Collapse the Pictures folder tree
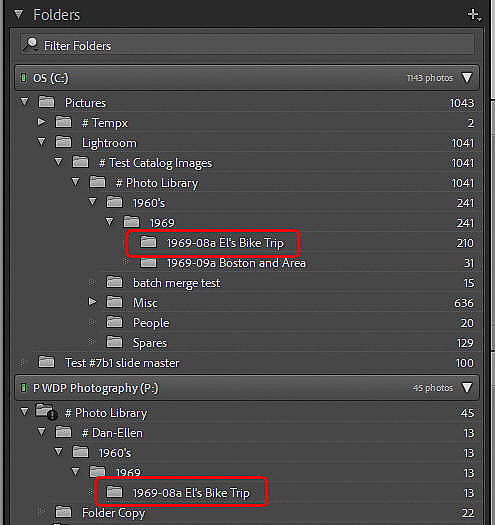The image size is (495, 525). (24, 101)
